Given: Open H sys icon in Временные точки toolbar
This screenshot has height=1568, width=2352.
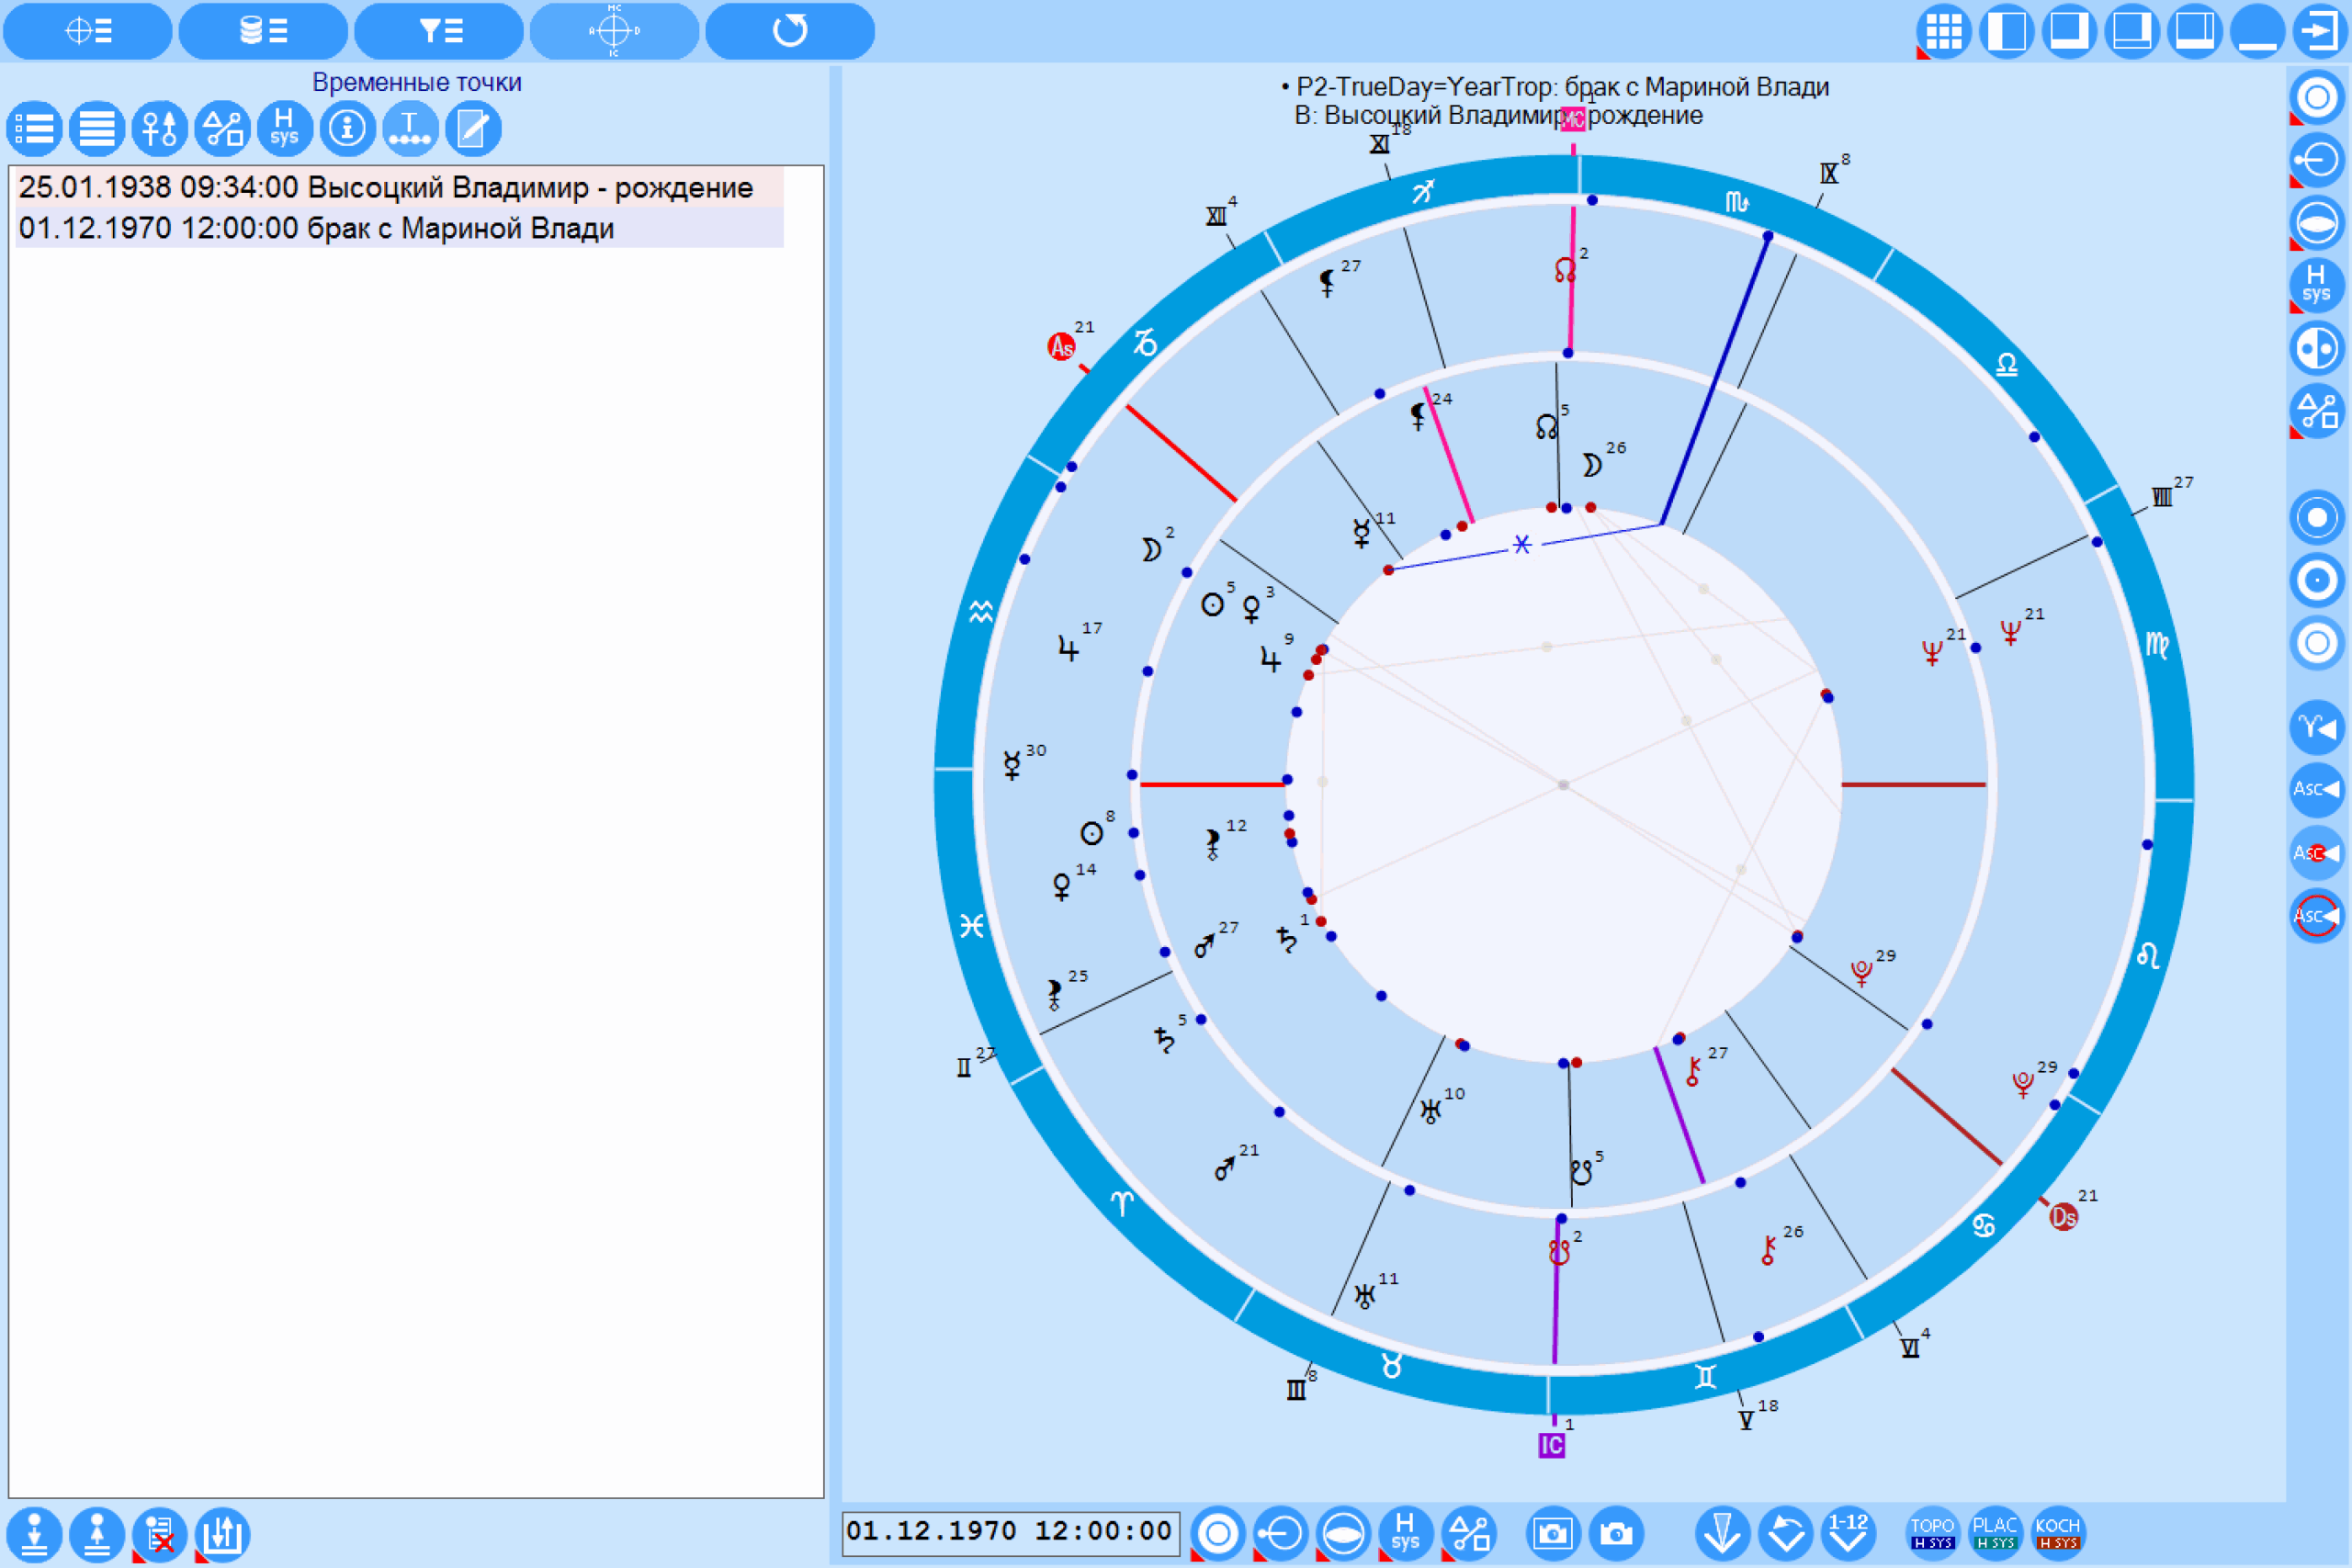Looking at the screenshot, I should point(285,129).
